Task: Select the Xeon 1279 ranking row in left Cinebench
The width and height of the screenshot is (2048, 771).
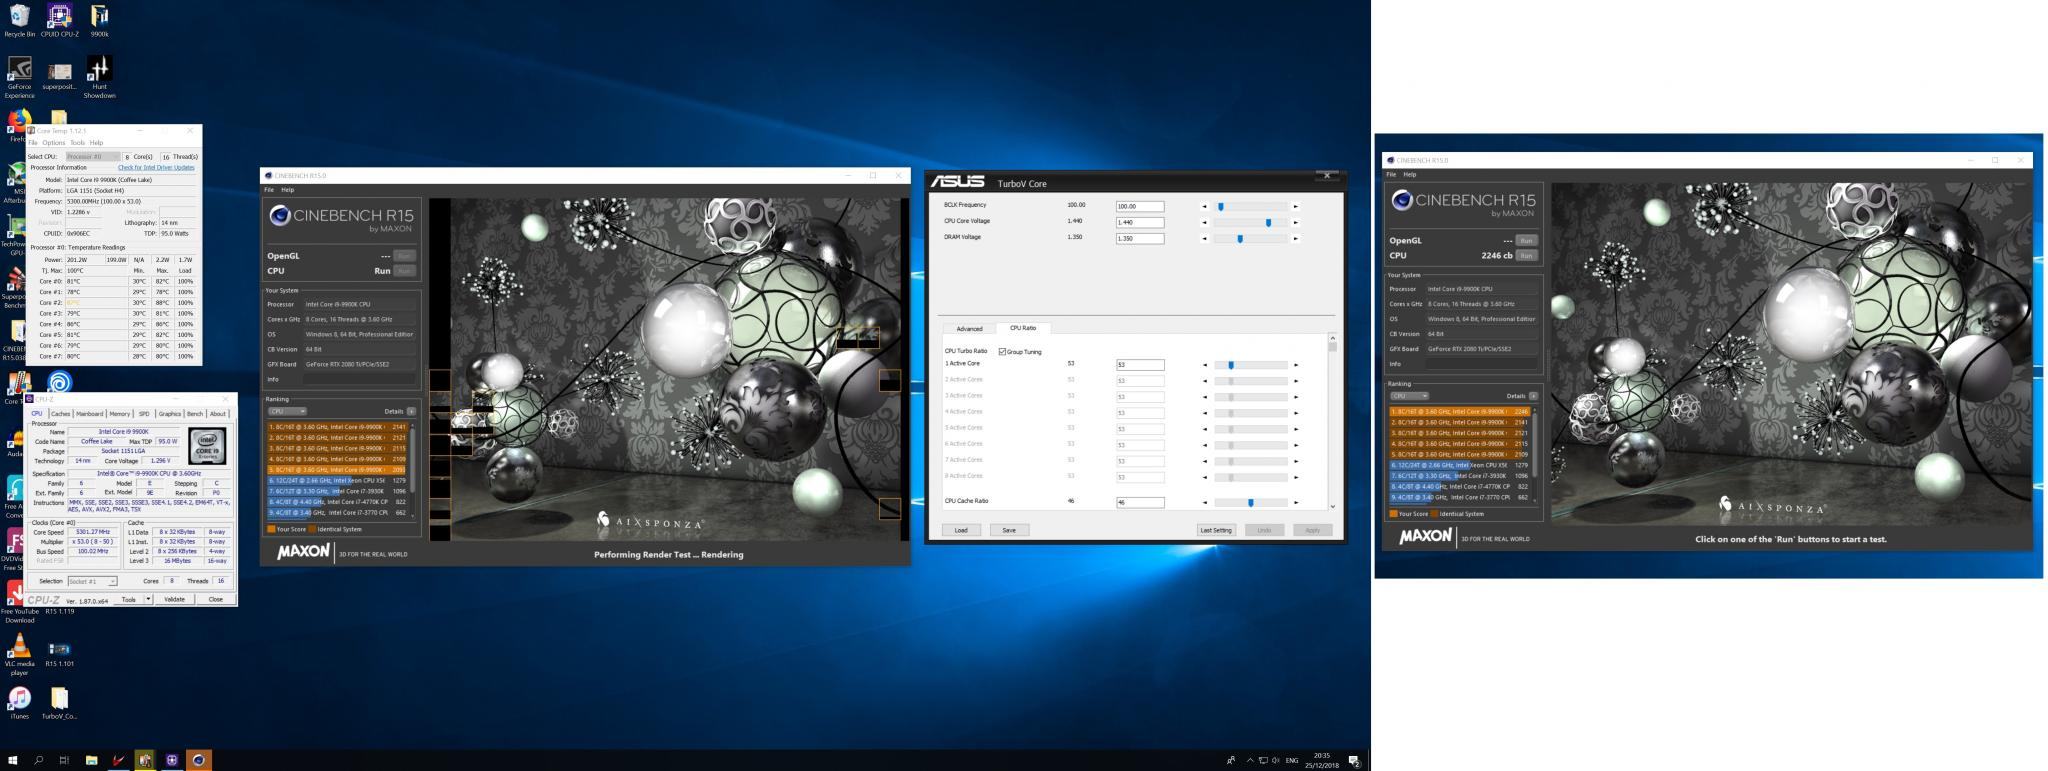Action: coord(337,481)
